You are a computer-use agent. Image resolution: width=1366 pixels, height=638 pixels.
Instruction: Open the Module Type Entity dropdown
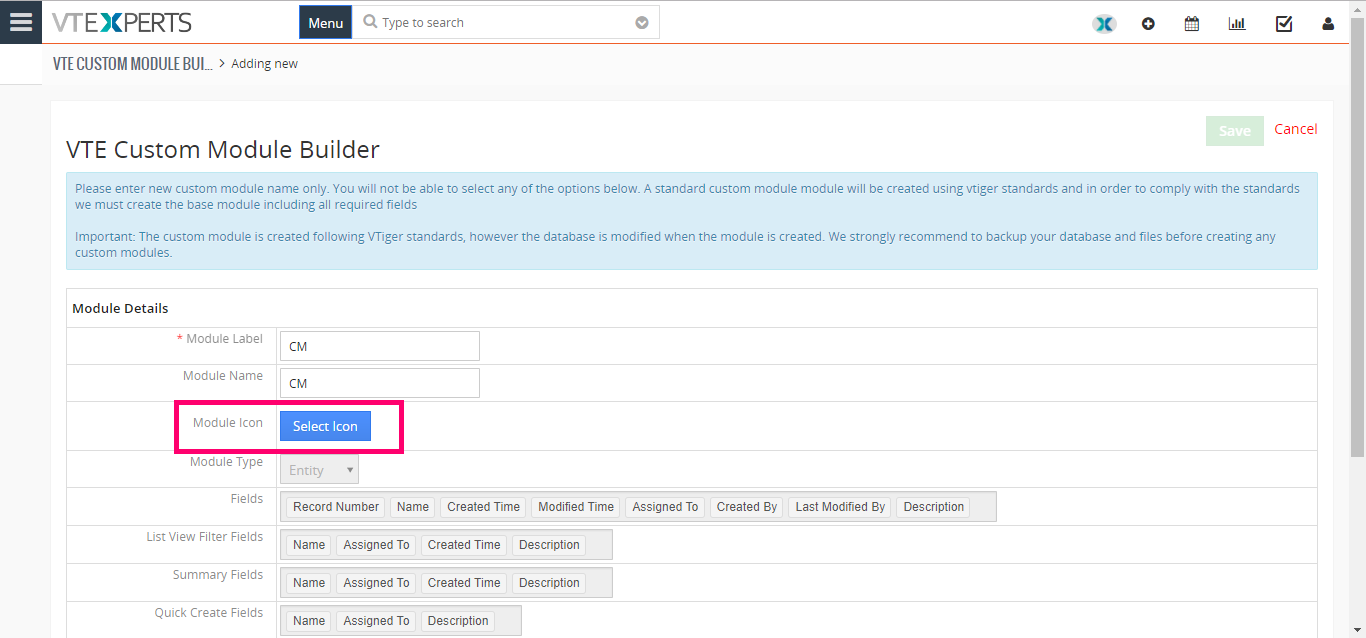click(x=320, y=470)
